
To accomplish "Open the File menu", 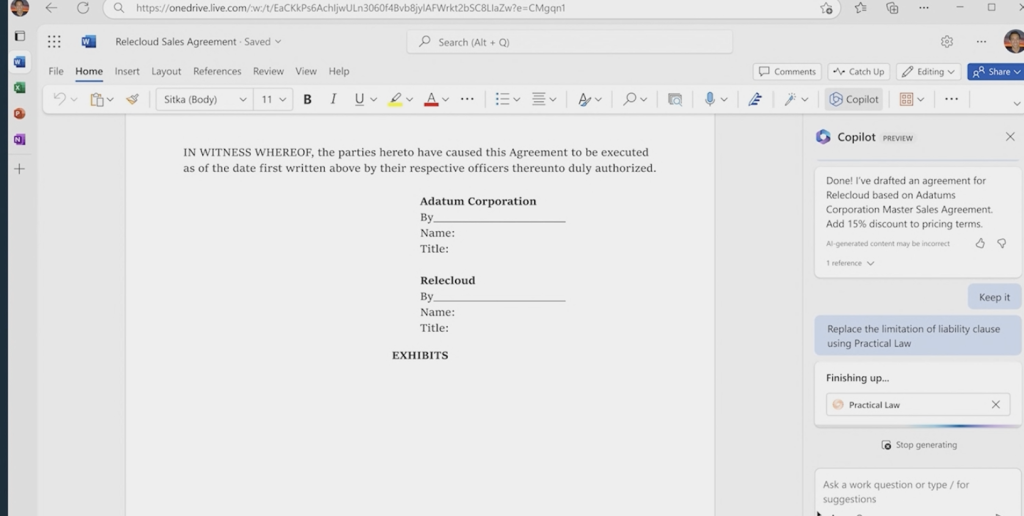I will (56, 71).
